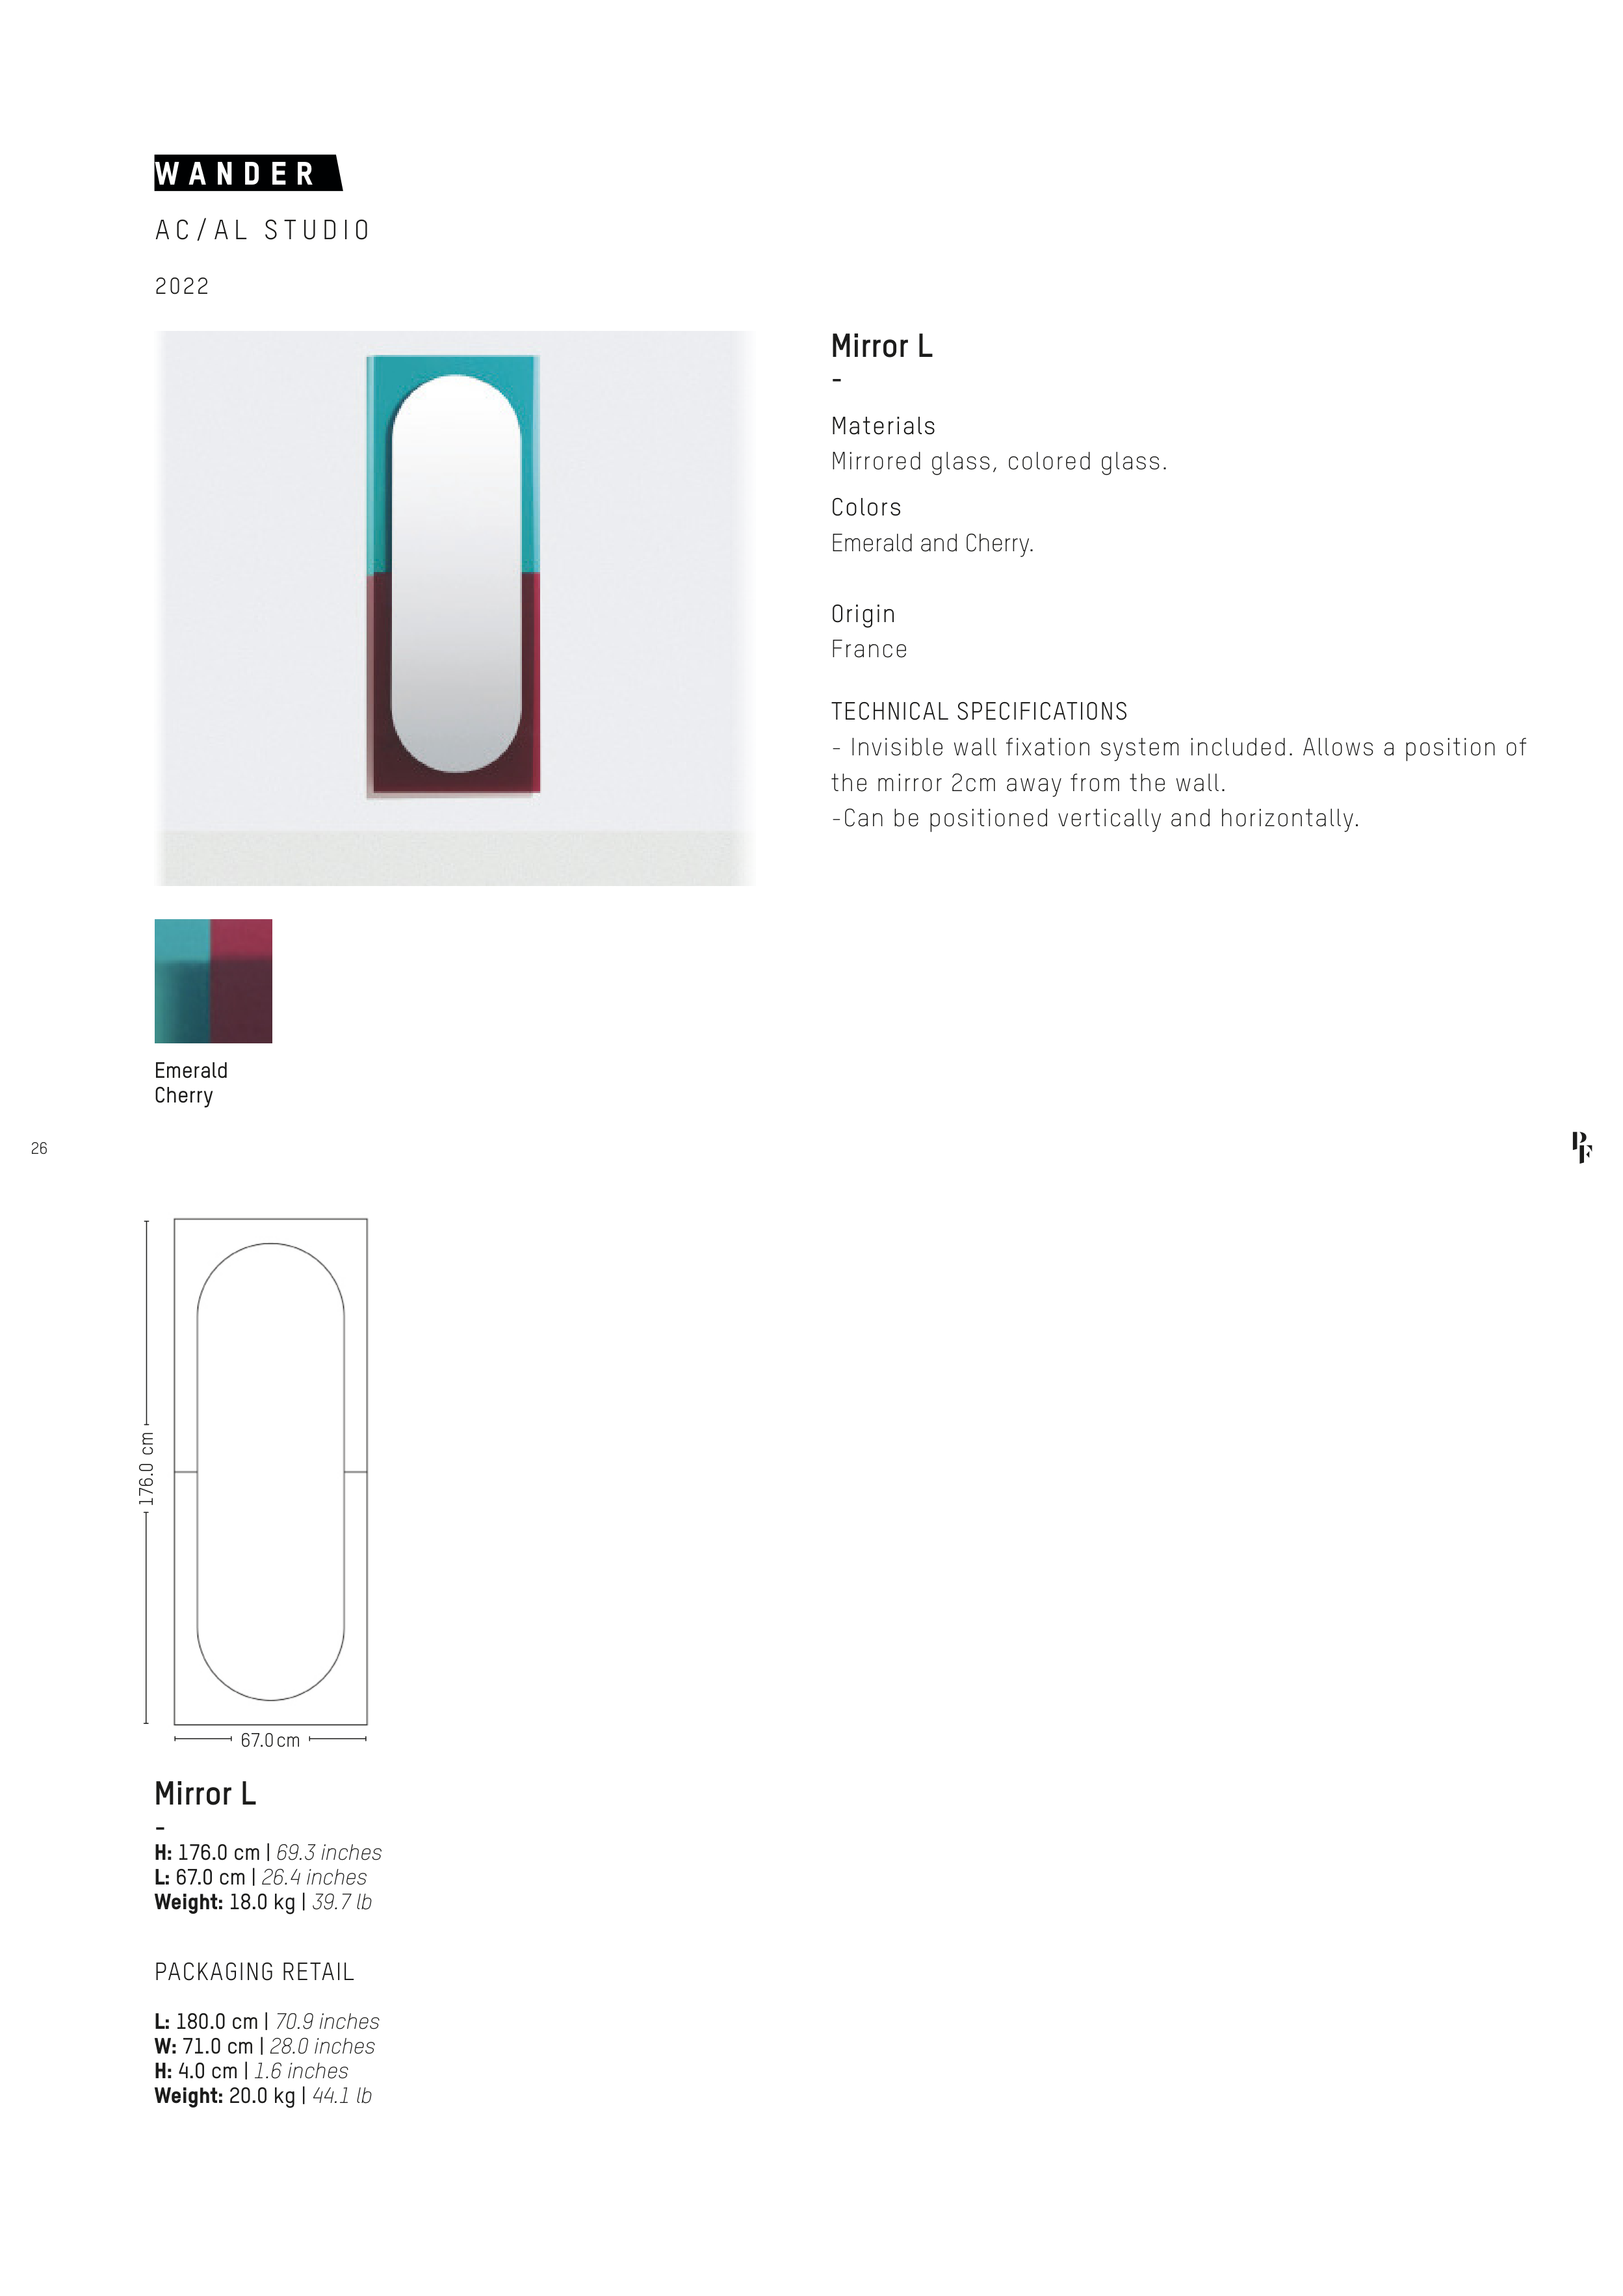Click page number 26

39,1148
